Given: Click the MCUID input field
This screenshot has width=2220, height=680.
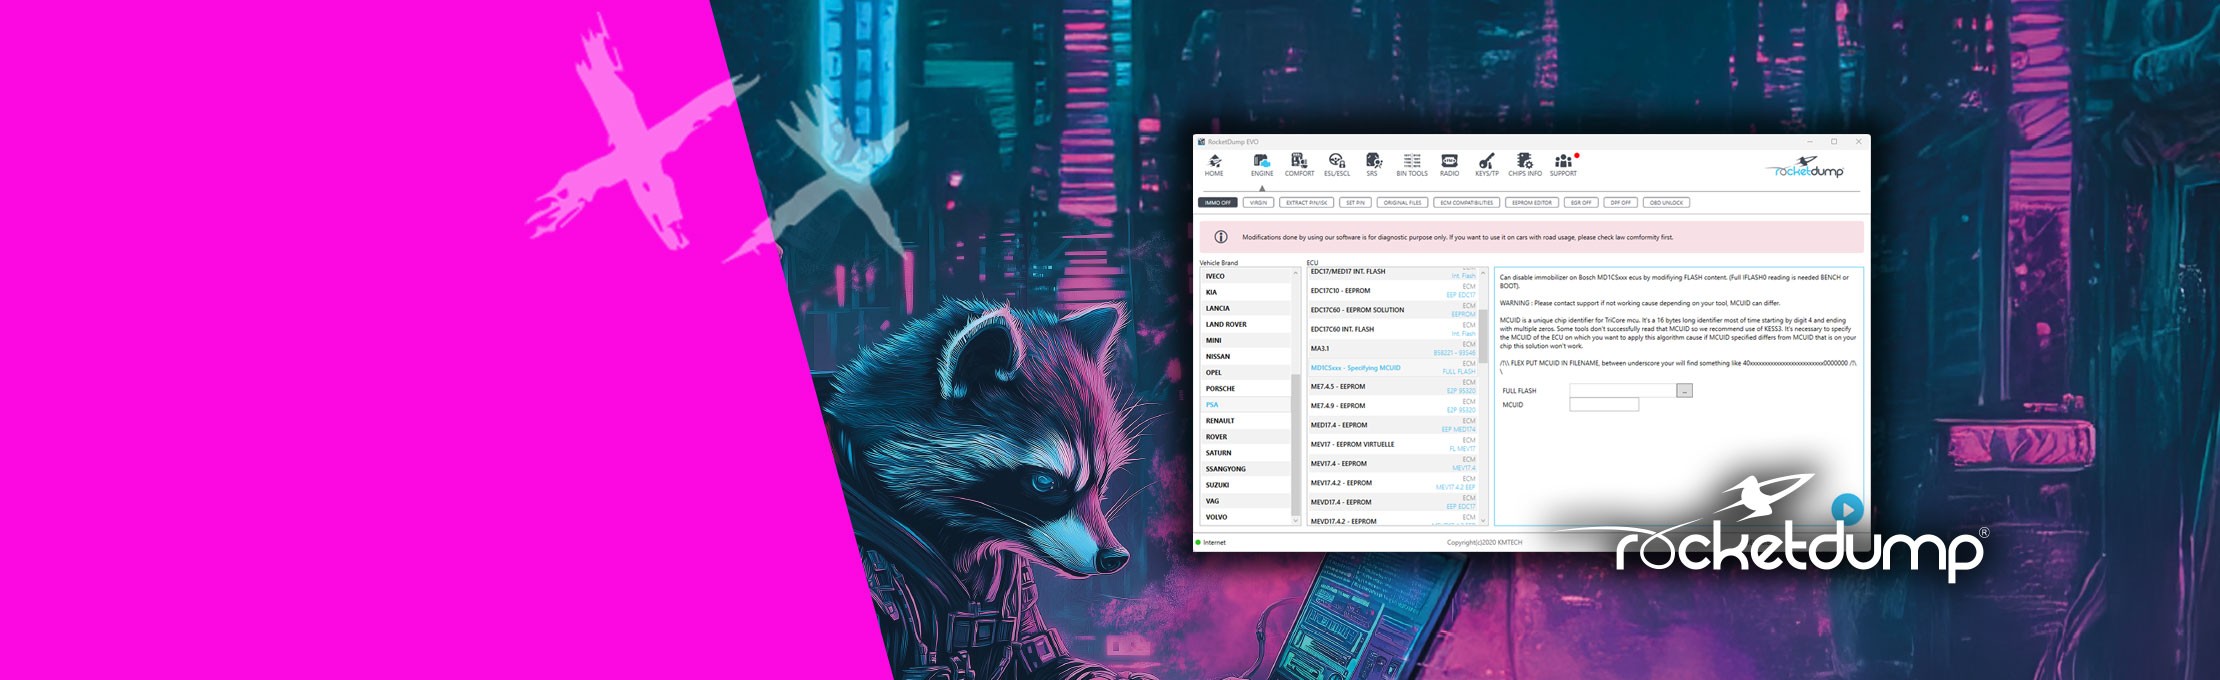Looking at the screenshot, I should tap(1604, 405).
